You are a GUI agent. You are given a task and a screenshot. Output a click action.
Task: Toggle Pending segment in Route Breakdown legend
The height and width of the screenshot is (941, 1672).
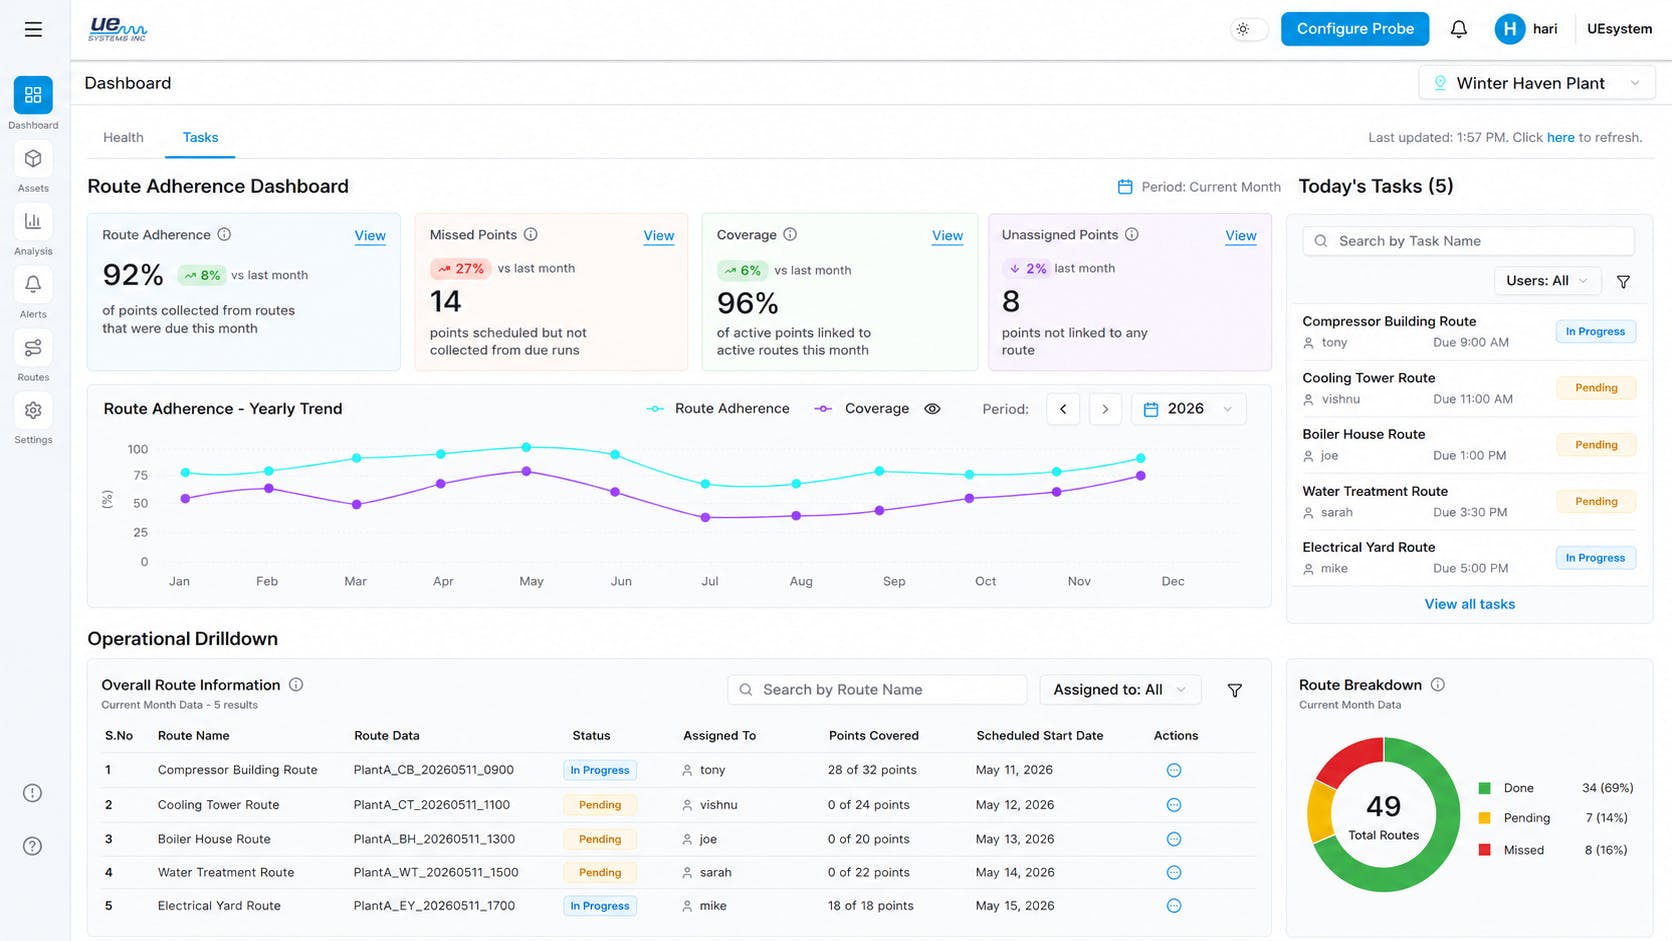pyautogui.click(x=1555, y=818)
